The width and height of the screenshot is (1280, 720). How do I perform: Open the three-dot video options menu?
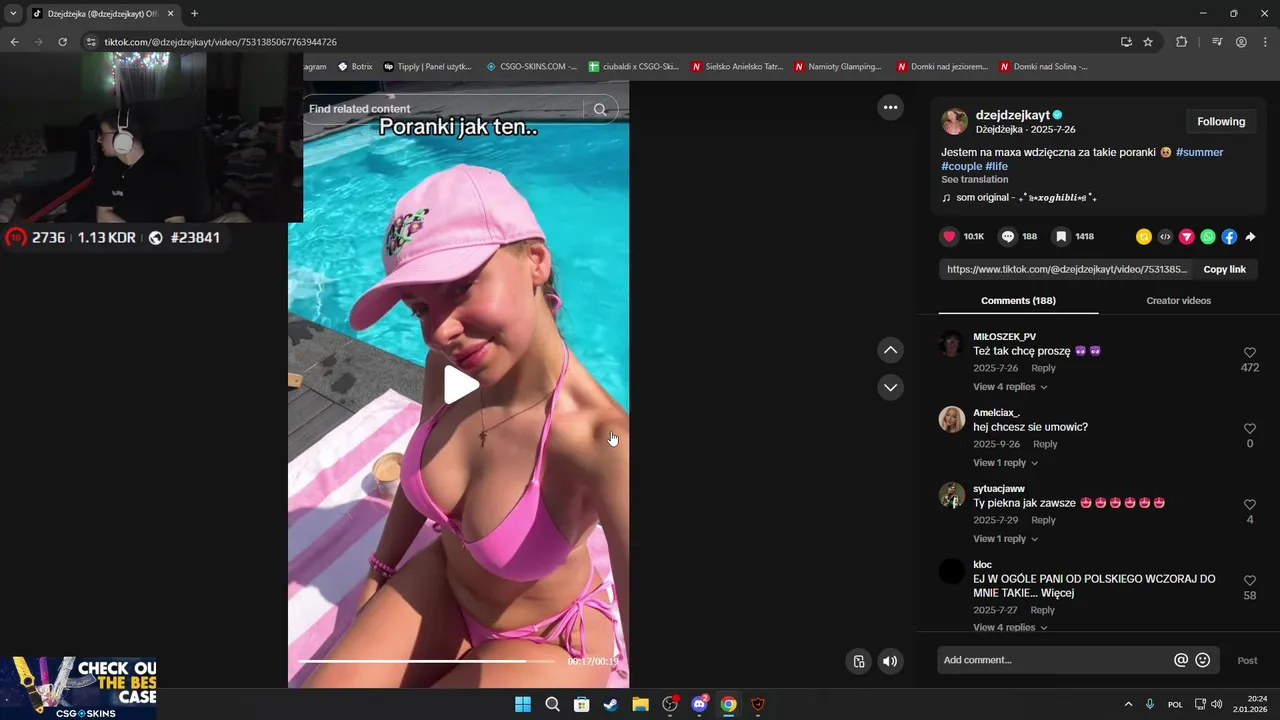pyautogui.click(x=890, y=107)
